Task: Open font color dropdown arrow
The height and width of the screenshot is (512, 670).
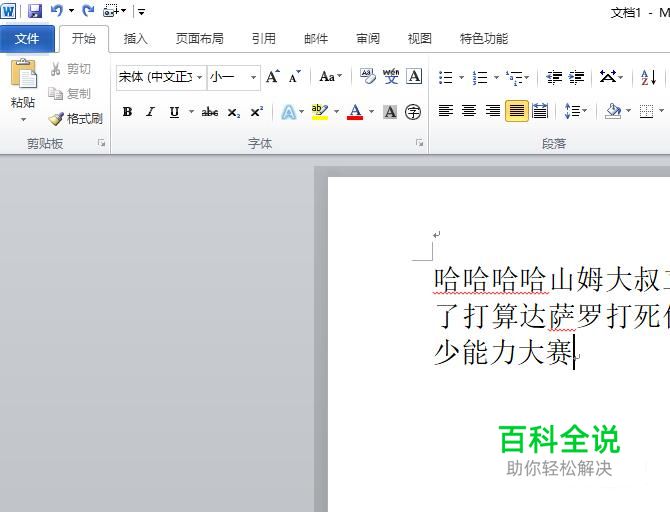Action: (x=371, y=112)
